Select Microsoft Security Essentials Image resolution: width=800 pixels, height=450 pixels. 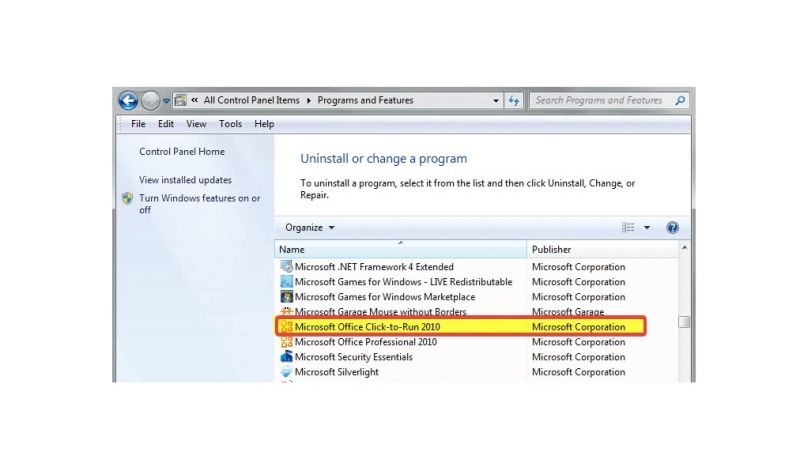coord(354,357)
